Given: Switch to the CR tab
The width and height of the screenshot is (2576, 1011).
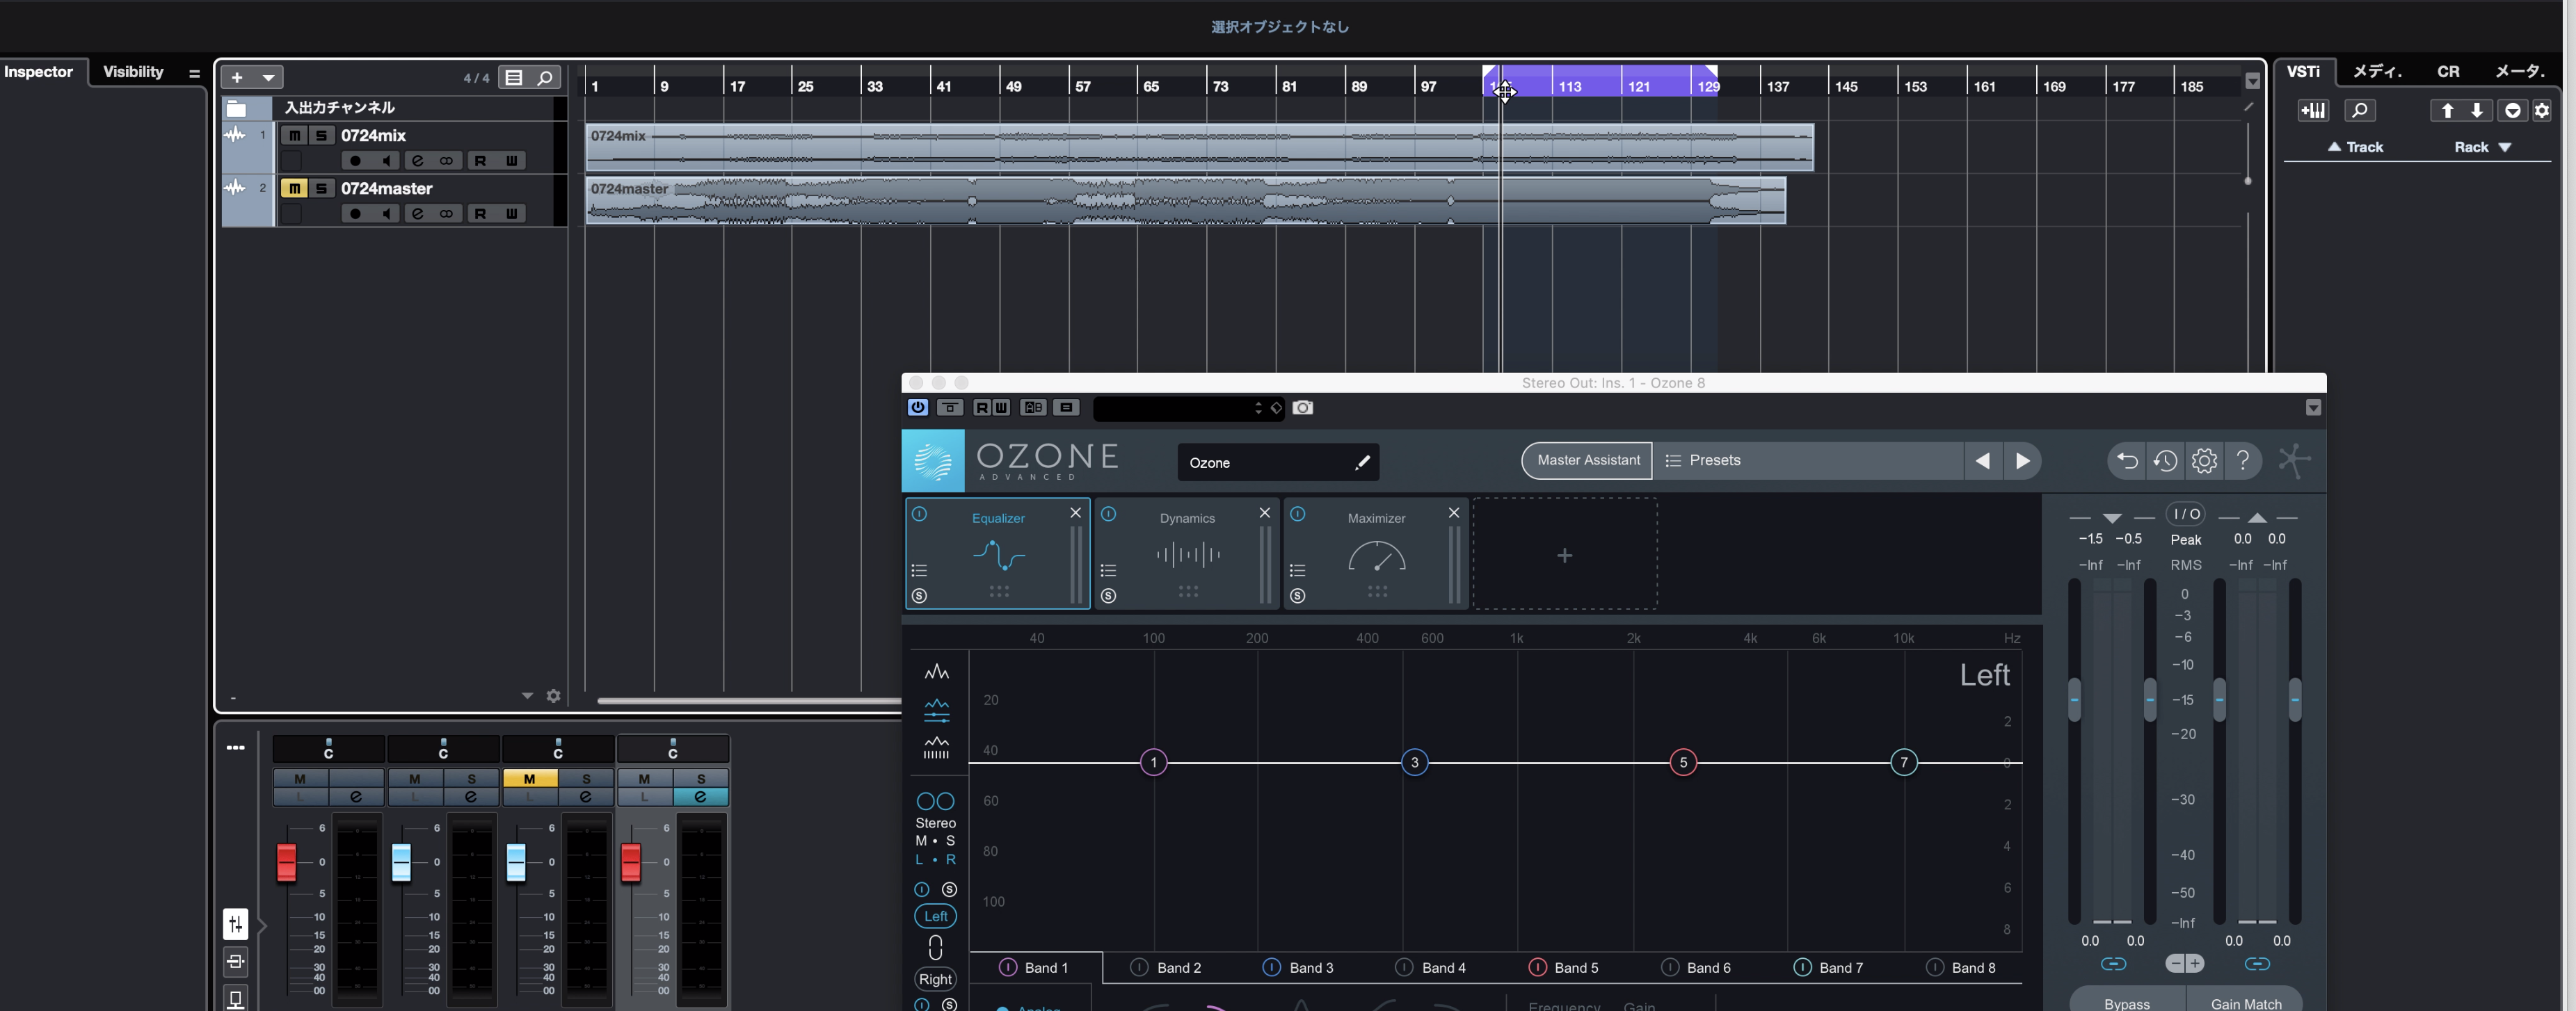Looking at the screenshot, I should pyautogui.click(x=2447, y=72).
